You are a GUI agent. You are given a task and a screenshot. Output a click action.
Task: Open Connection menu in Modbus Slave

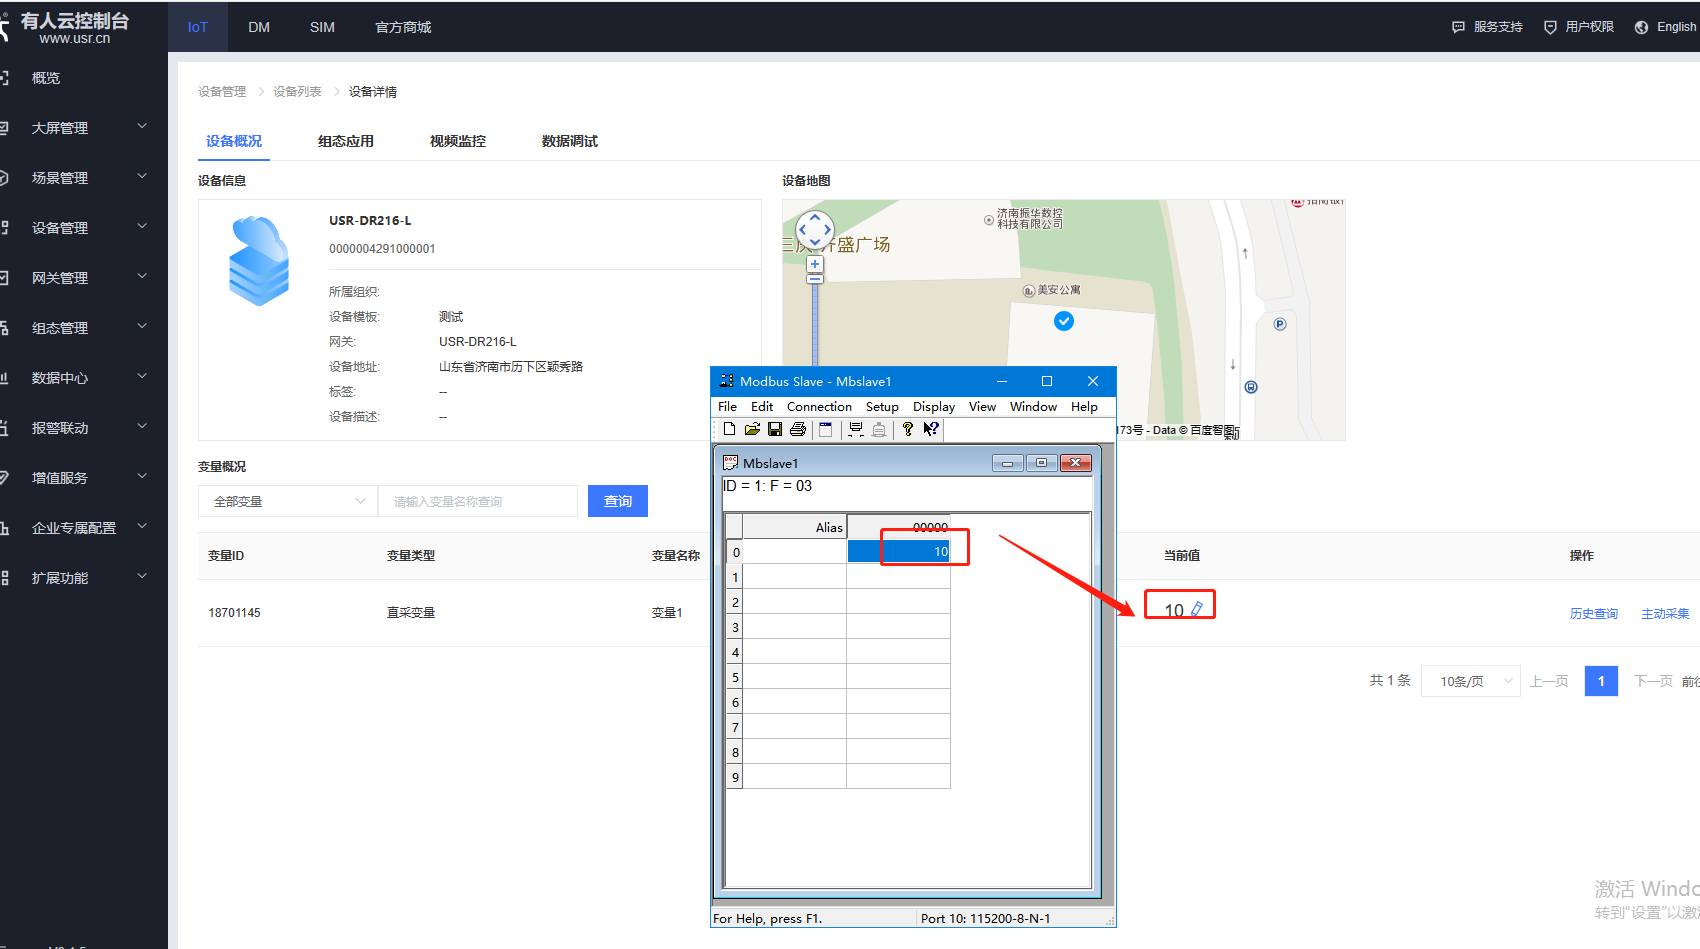click(x=819, y=407)
